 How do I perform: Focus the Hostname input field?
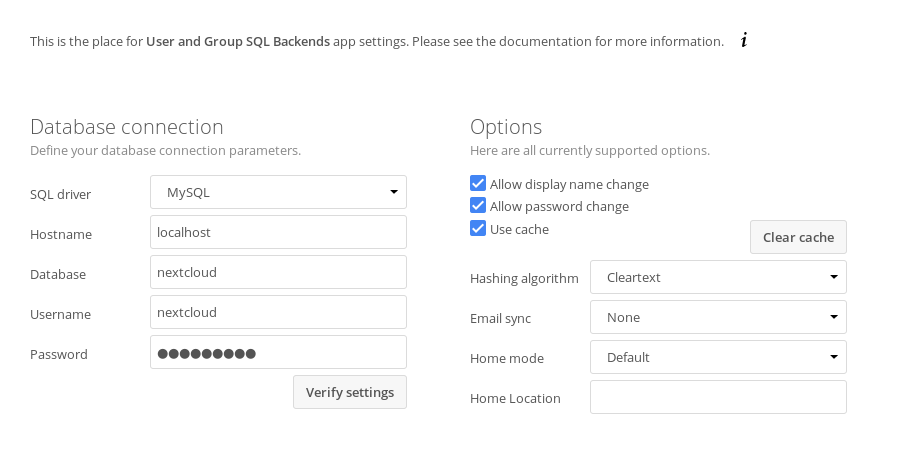click(278, 232)
